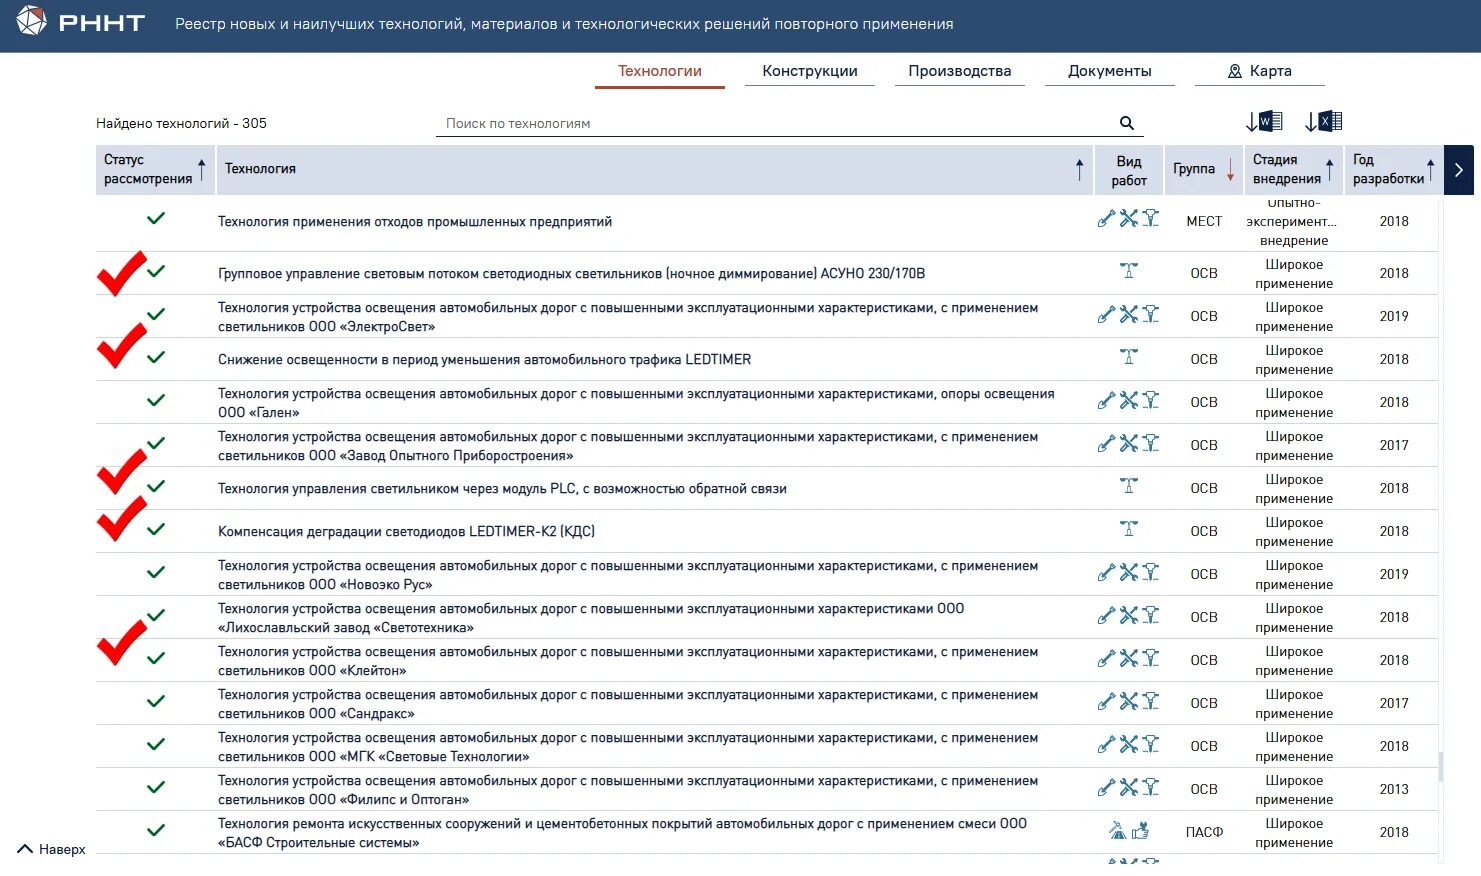The height and width of the screenshot is (876, 1481).
Task: Open Технология управления светильником через модуль PLC
Action: click(502, 488)
